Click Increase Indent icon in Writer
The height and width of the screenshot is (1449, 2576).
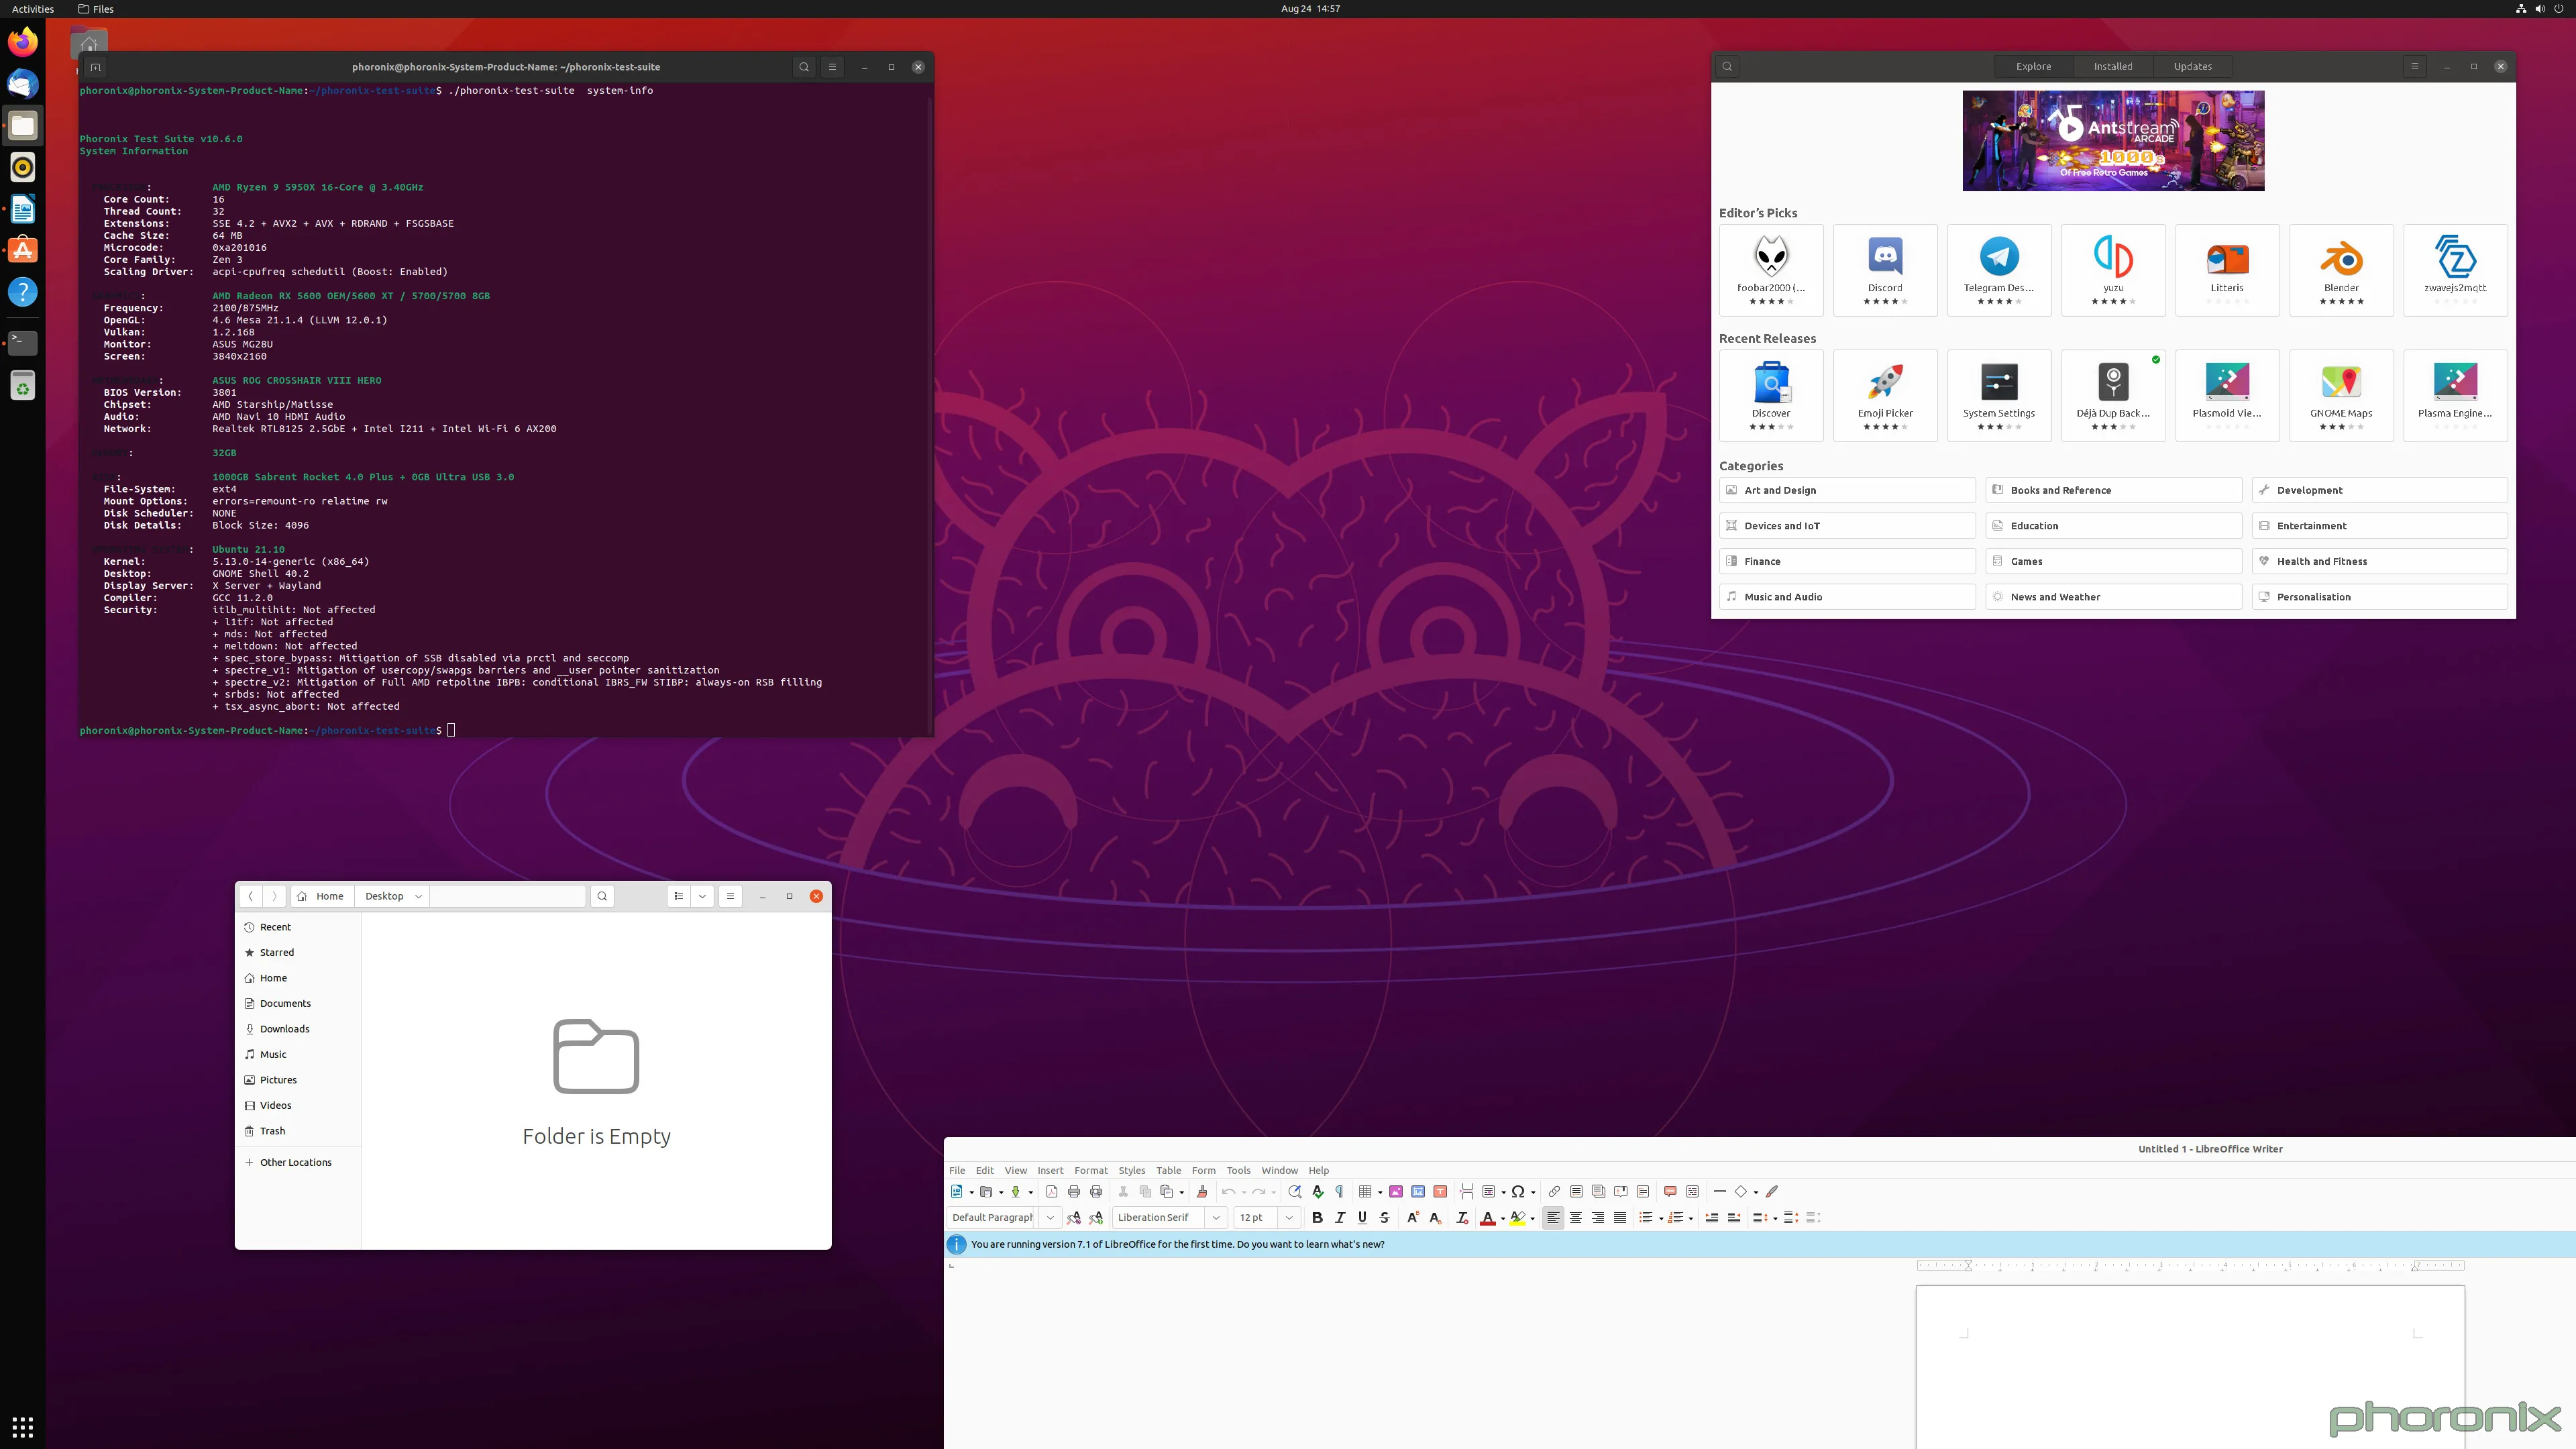pos(1712,1217)
